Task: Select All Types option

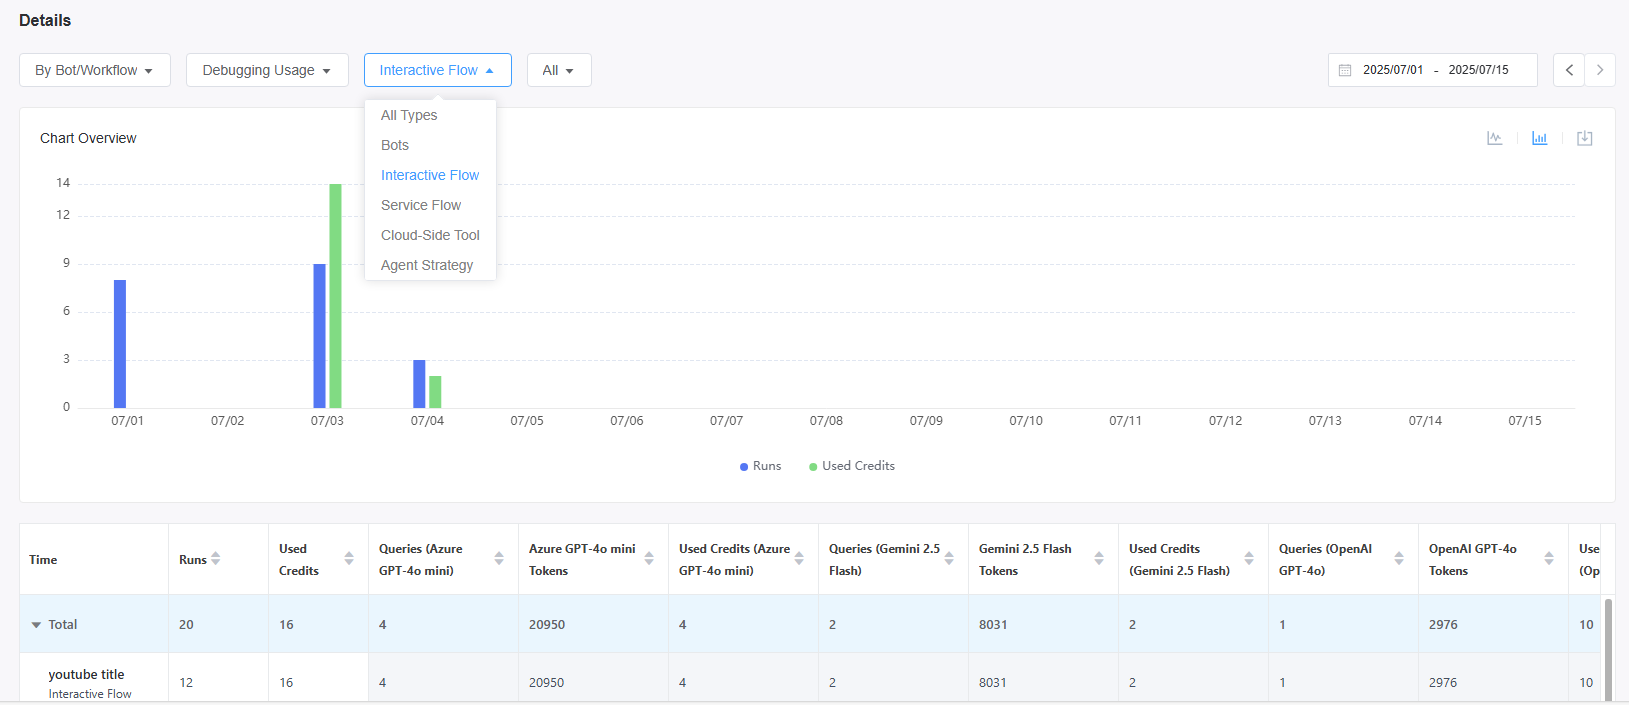Action: coord(430,115)
